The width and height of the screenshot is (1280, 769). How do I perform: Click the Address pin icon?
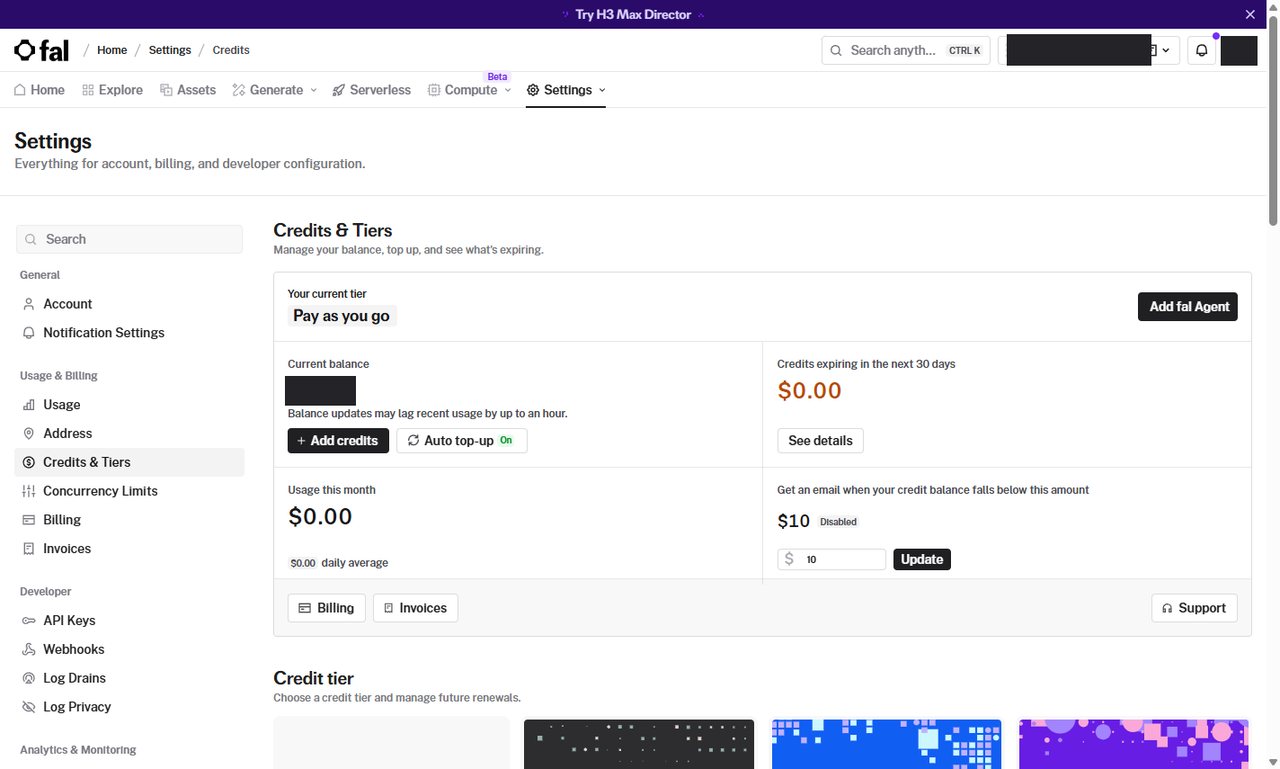[29, 434]
